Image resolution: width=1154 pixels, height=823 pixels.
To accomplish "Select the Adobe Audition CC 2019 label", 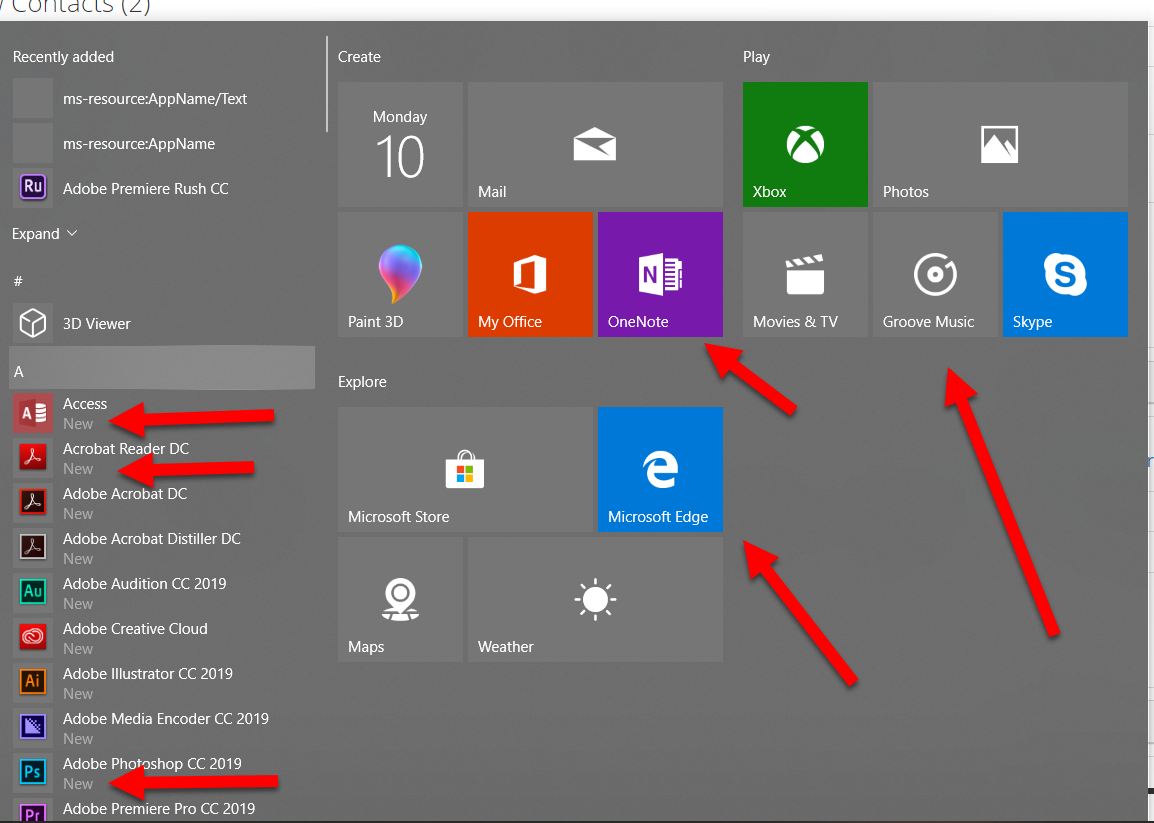I will pyautogui.click(x=145, y=584).
